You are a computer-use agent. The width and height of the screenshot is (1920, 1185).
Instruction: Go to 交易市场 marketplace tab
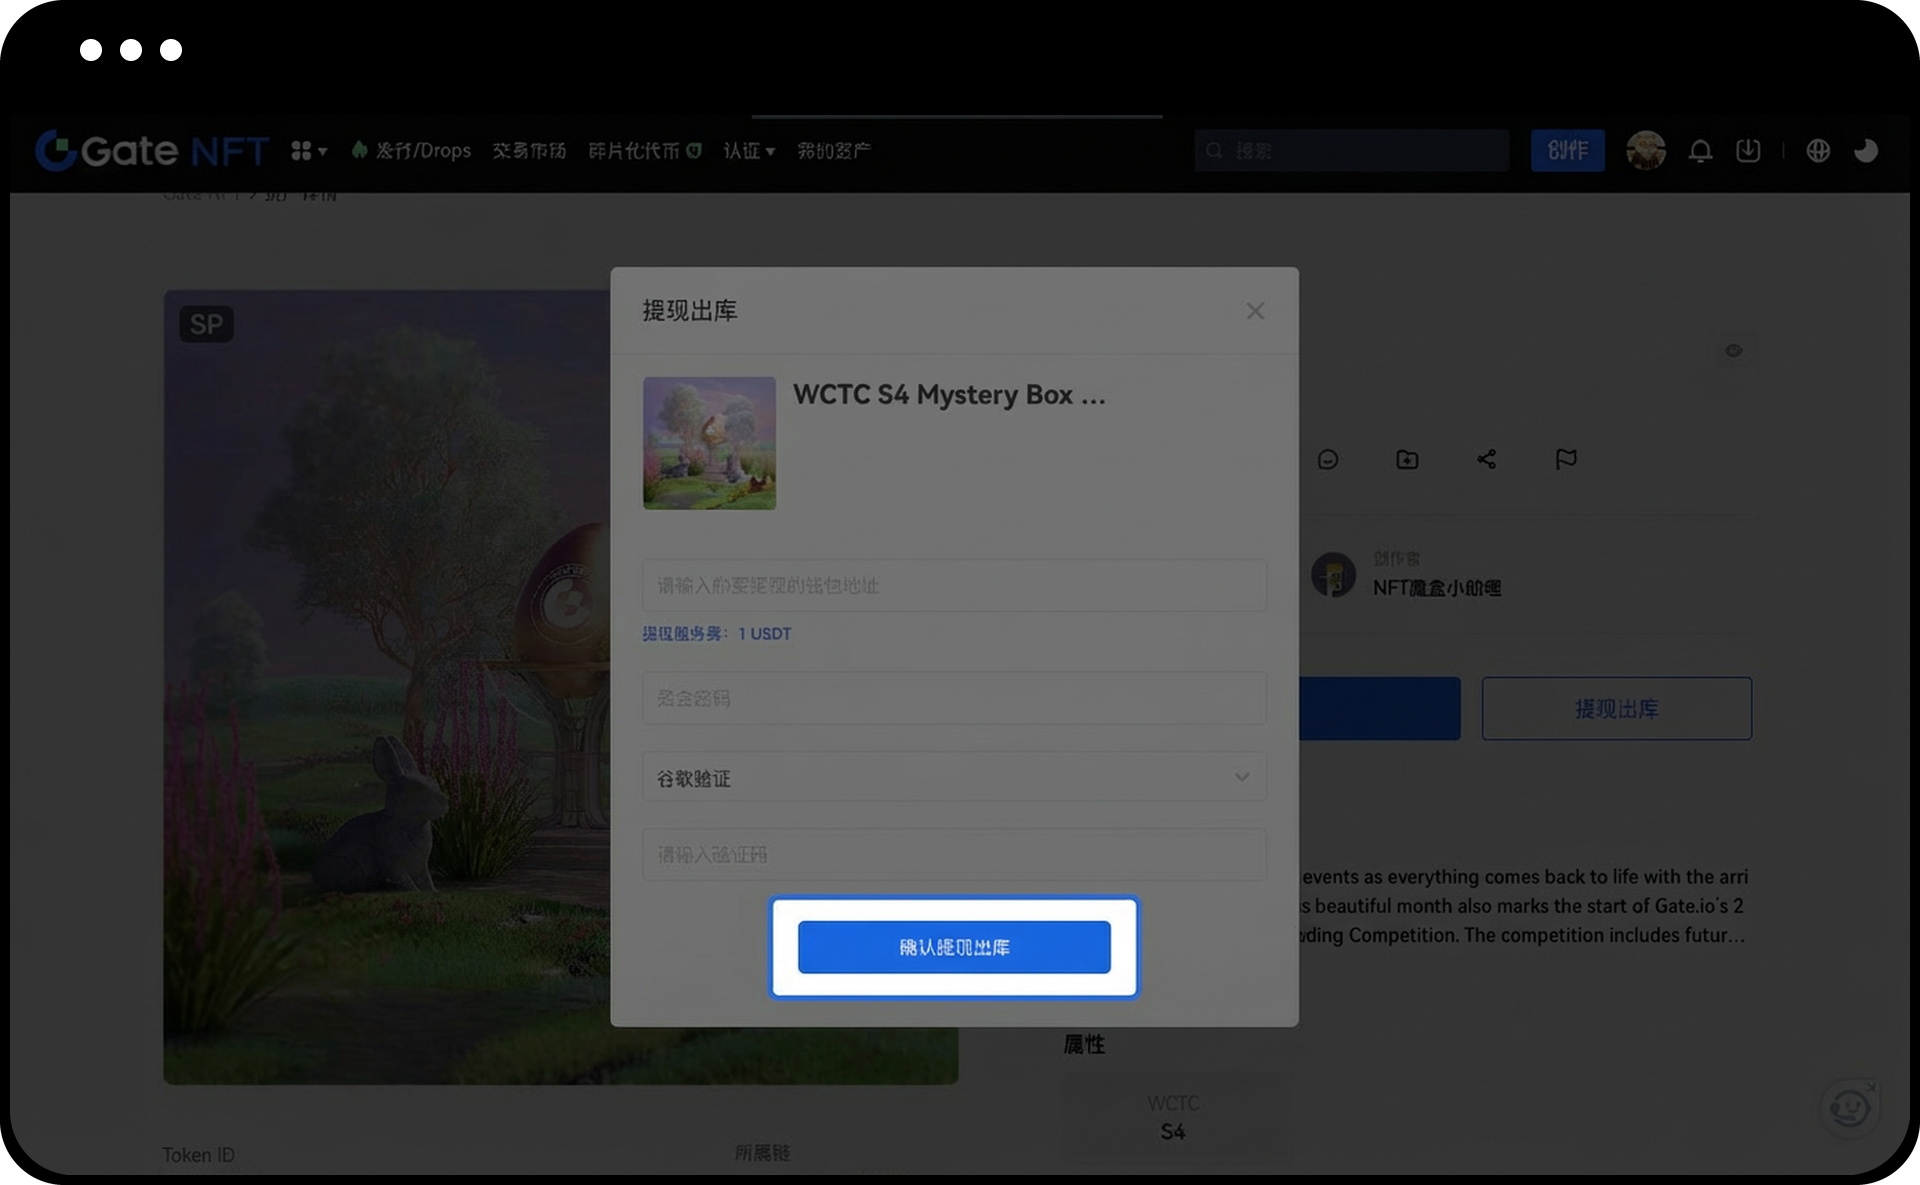pyautogui.click(x=529, y=151)
